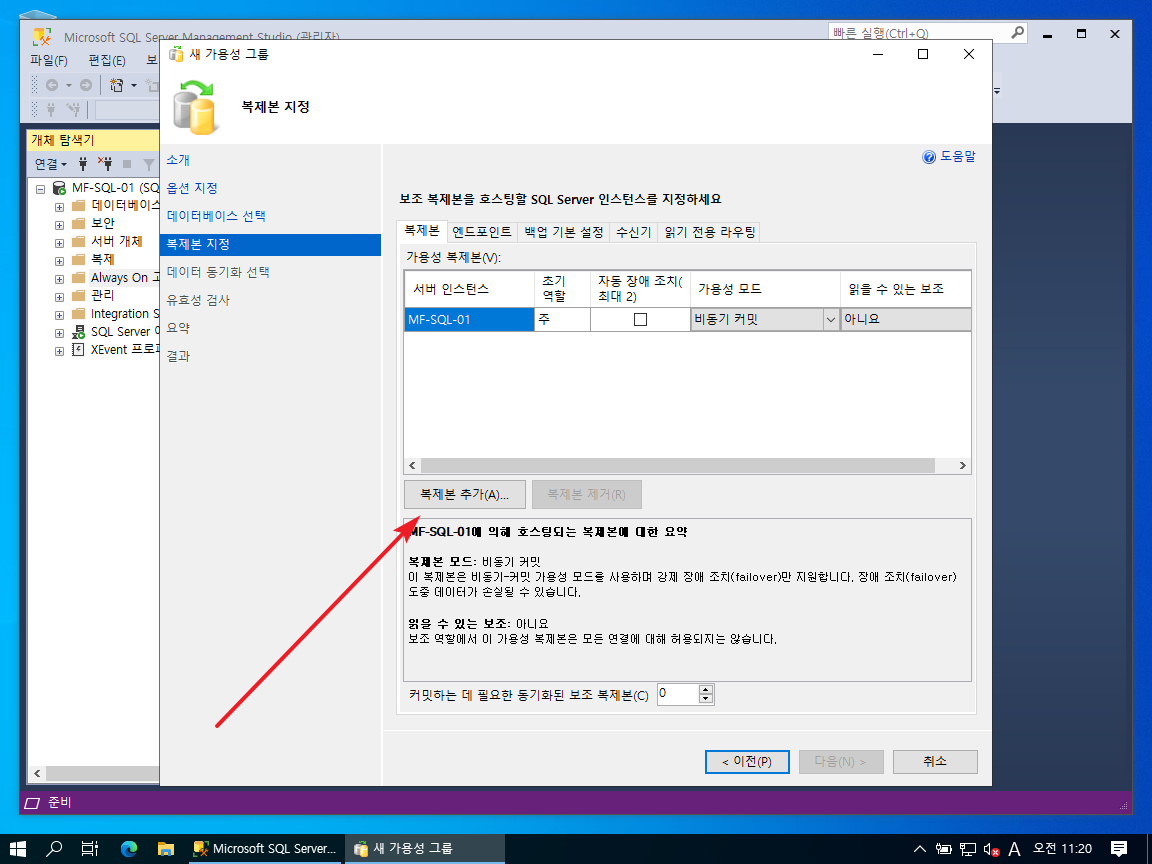The image size is (1152, 864).
Task: Click the volume muted tray icon
Action: pyautogui.click(x=991, y=849)
